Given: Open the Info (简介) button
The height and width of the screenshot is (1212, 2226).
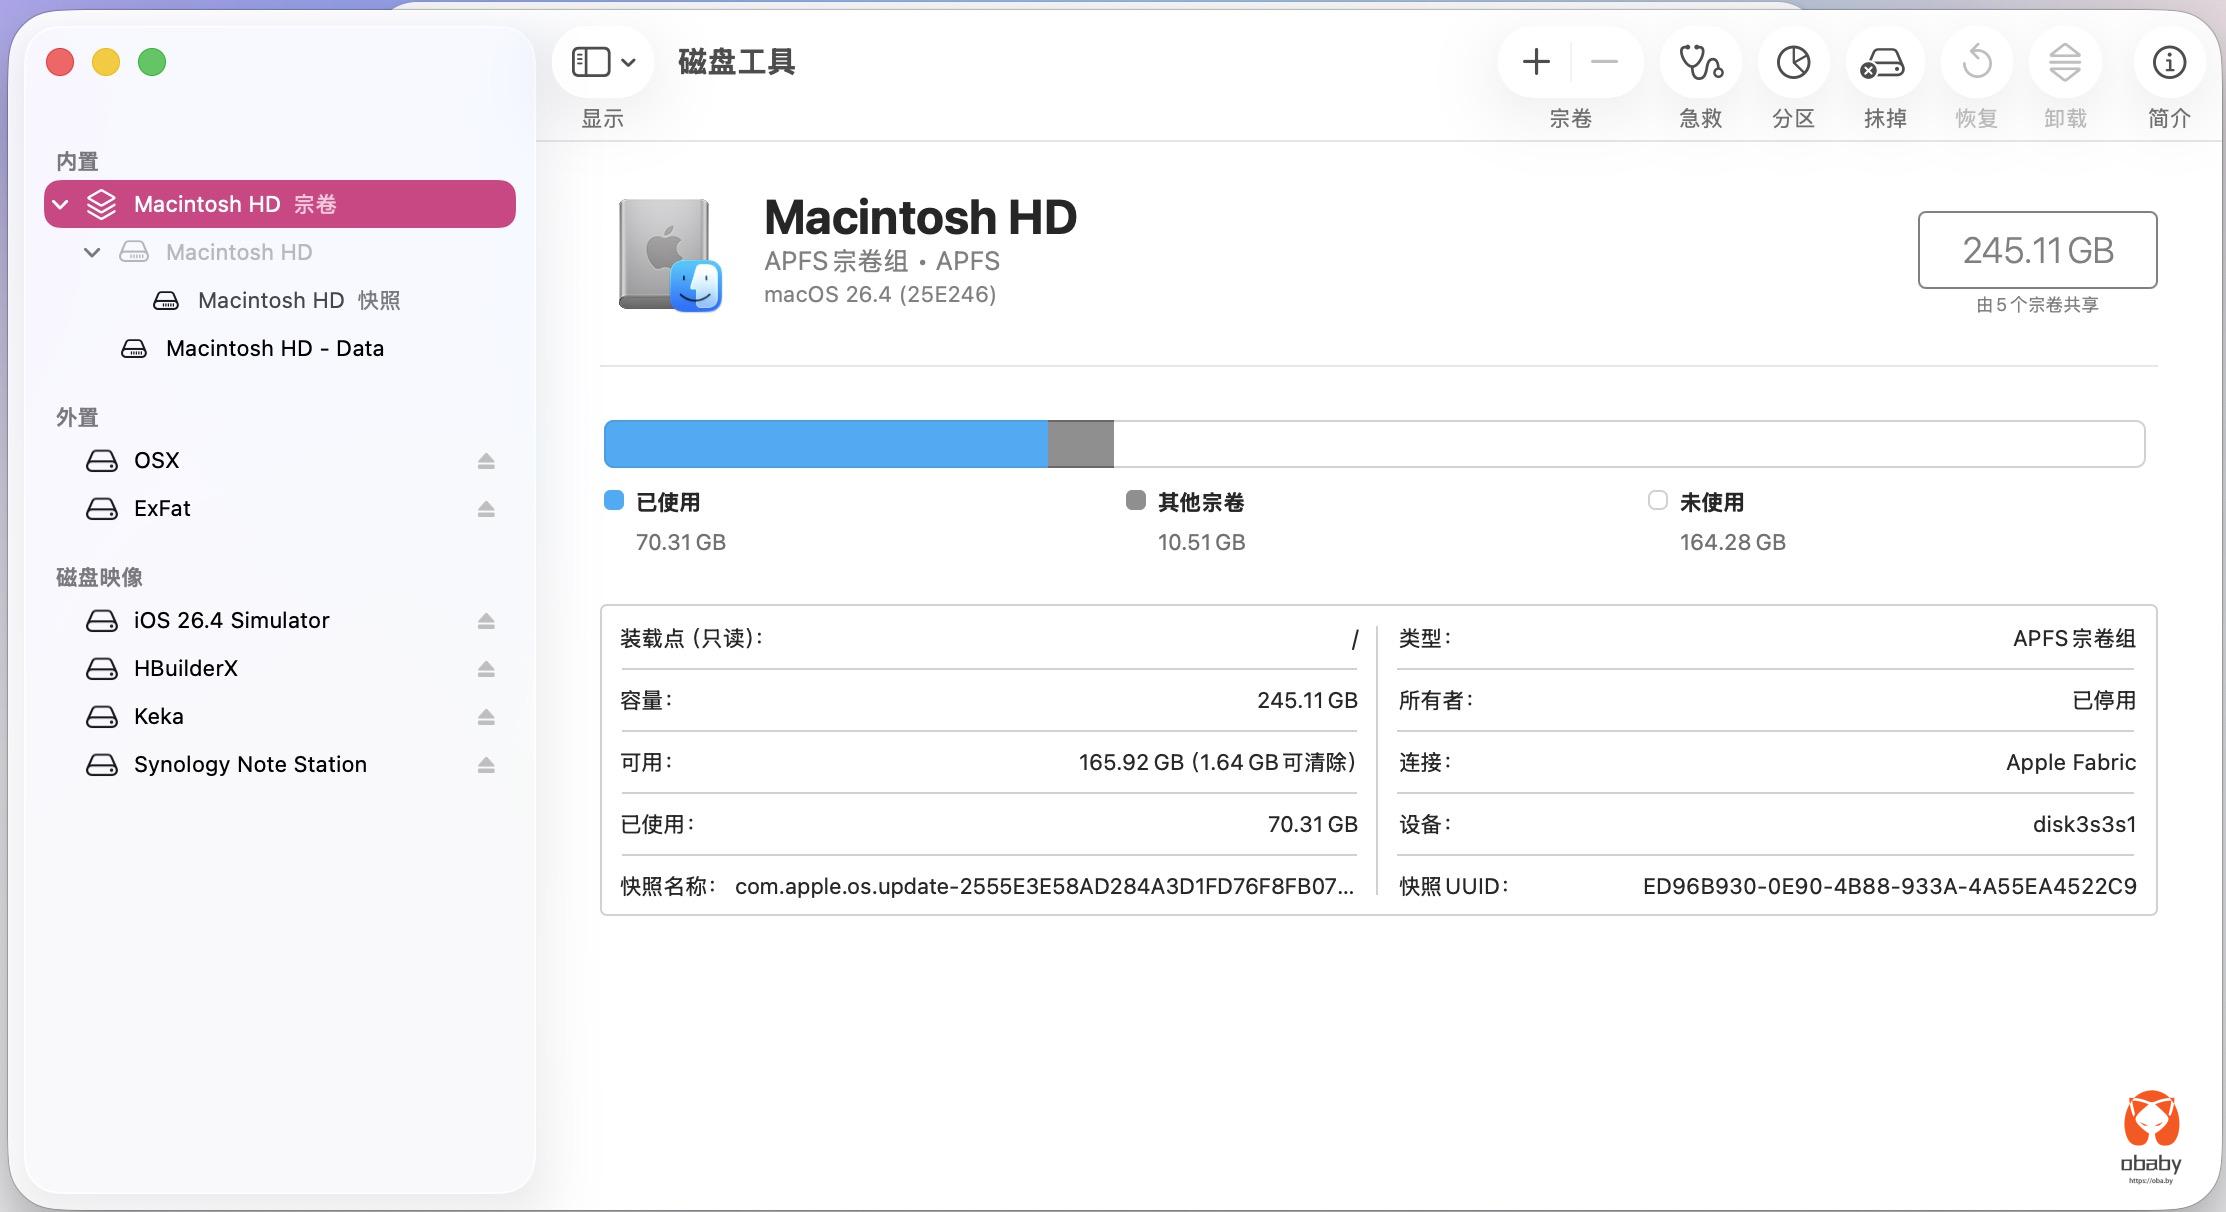Looking at the screenshot, I should click(2168, 63).
